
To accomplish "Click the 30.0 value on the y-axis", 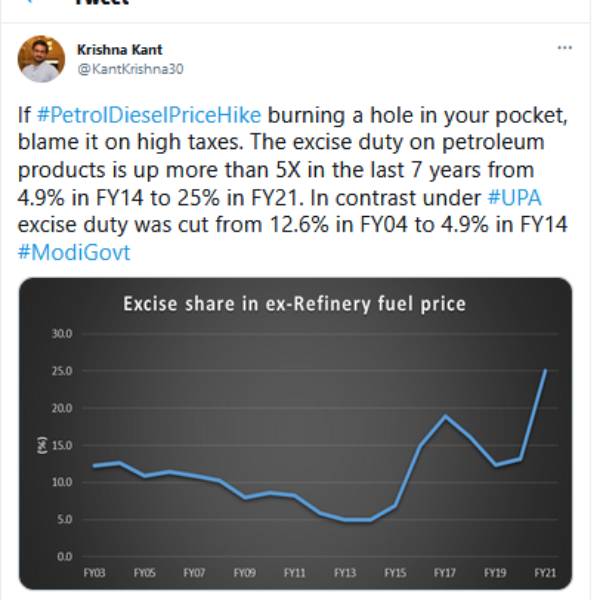I will (62, 333).
